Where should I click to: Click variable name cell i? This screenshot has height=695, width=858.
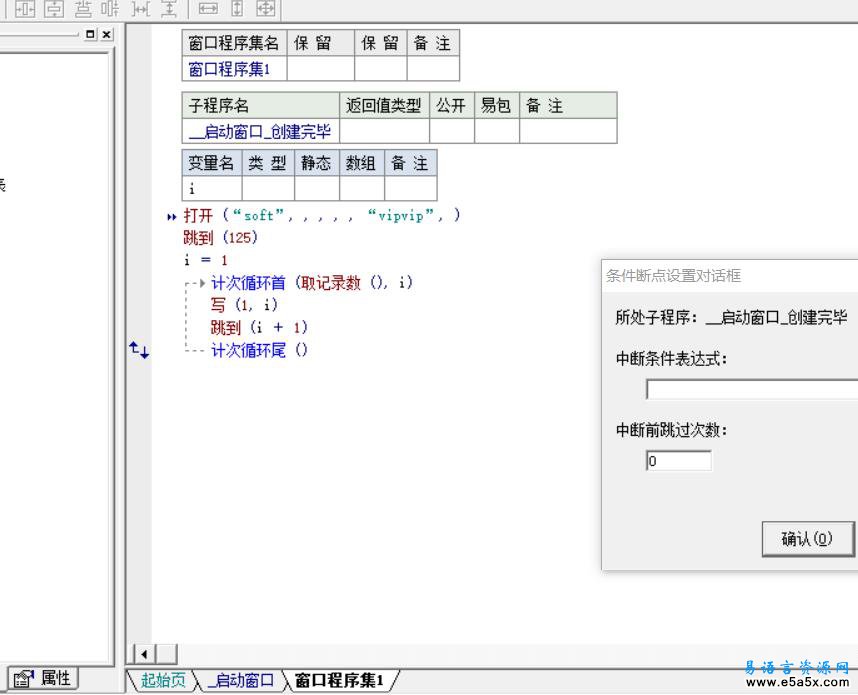click(x=212, y=189)
